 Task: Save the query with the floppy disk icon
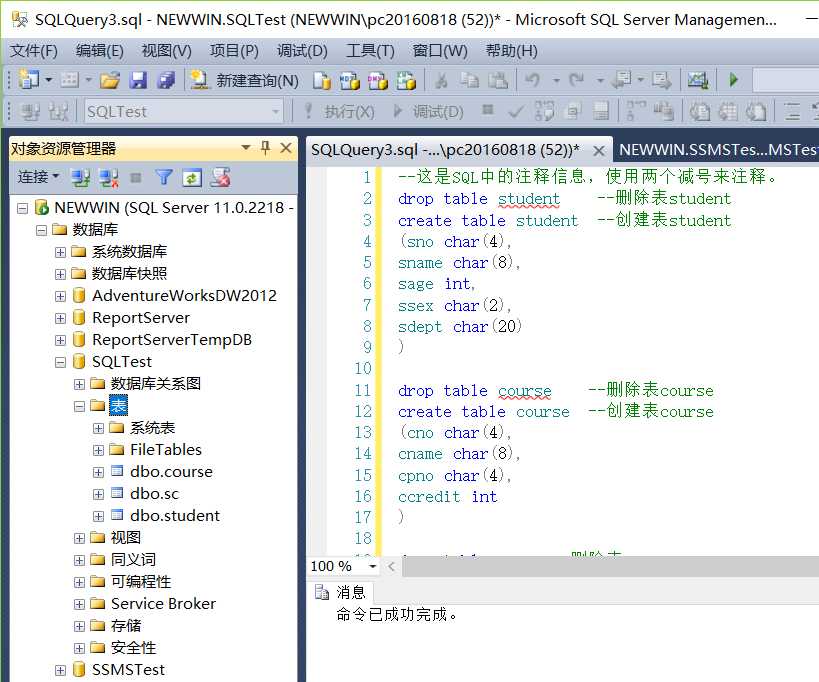pyautogui.click(x=138, y=80)
